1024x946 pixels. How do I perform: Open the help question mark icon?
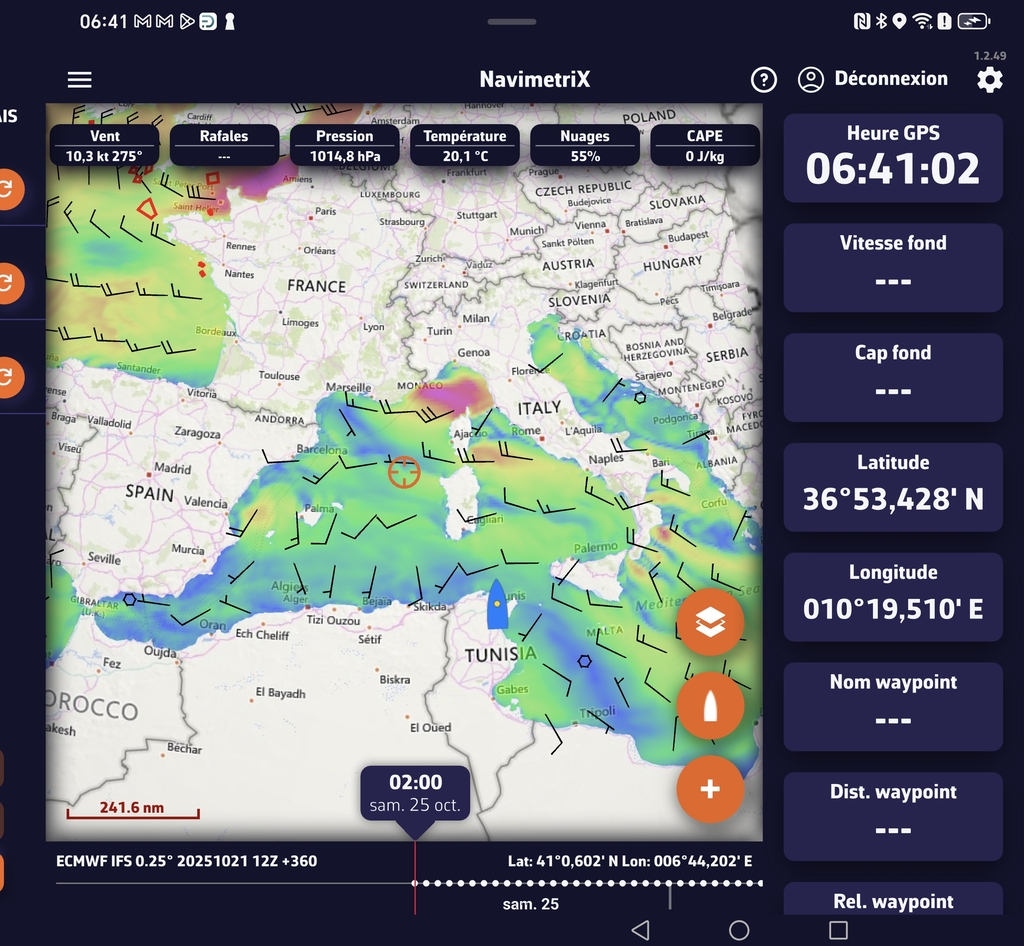point(763,80)
